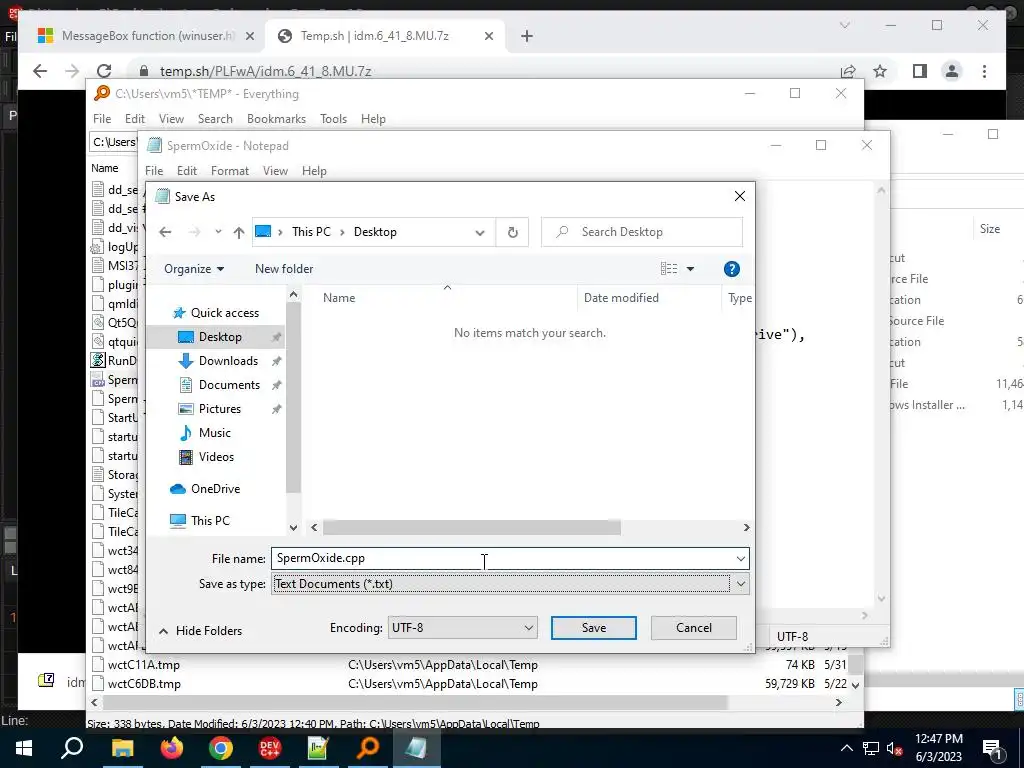Open taskbar Search
The image size is (1024, 768).
pos(72,748)
